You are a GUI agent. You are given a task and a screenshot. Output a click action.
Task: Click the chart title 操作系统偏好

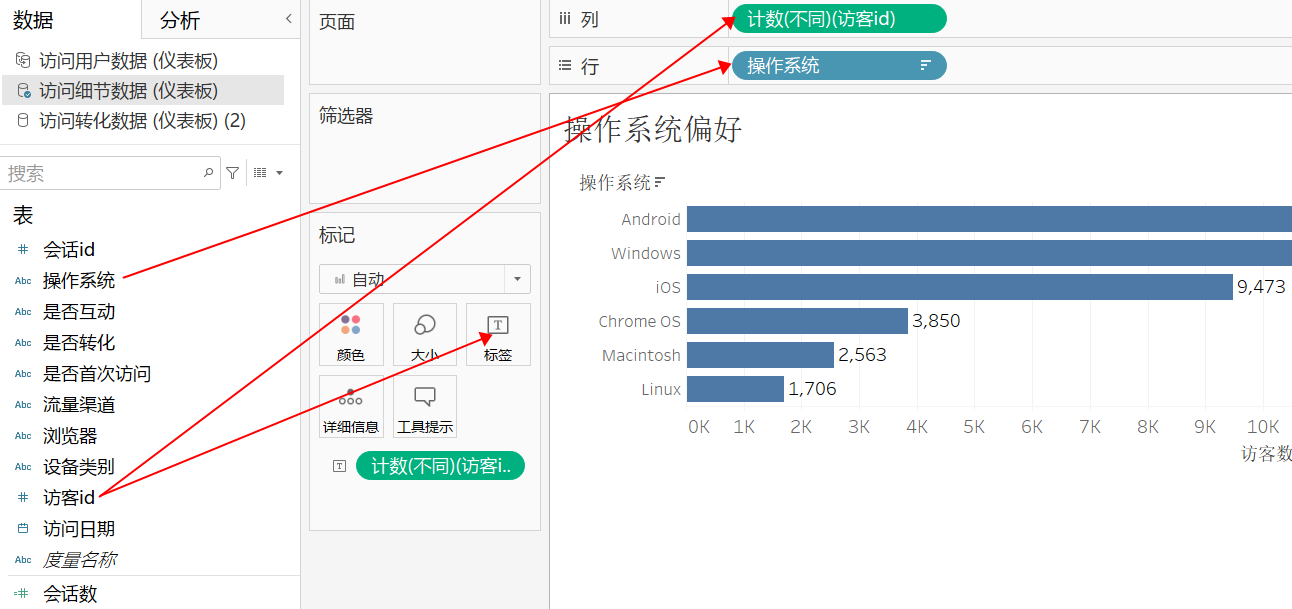653,129
